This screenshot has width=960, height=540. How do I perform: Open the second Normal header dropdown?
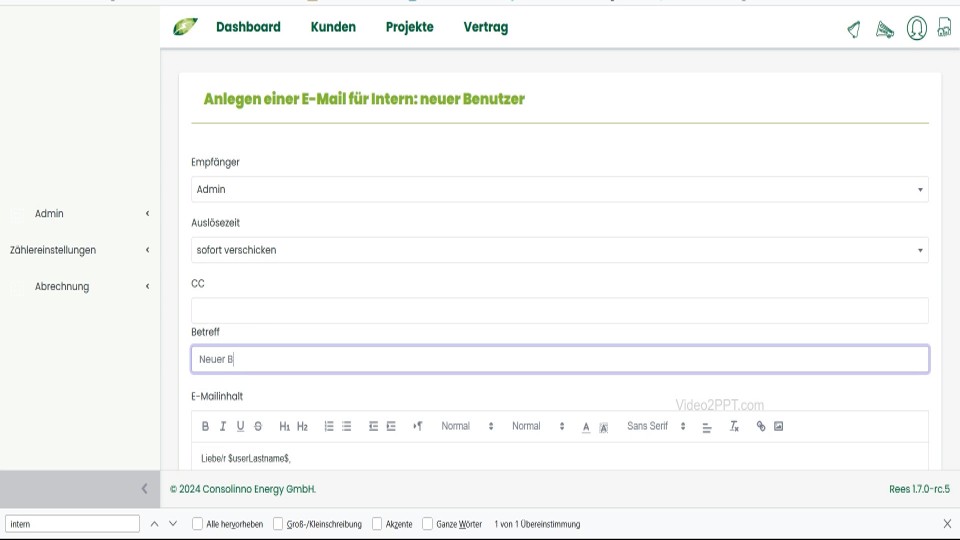[538, 426]
